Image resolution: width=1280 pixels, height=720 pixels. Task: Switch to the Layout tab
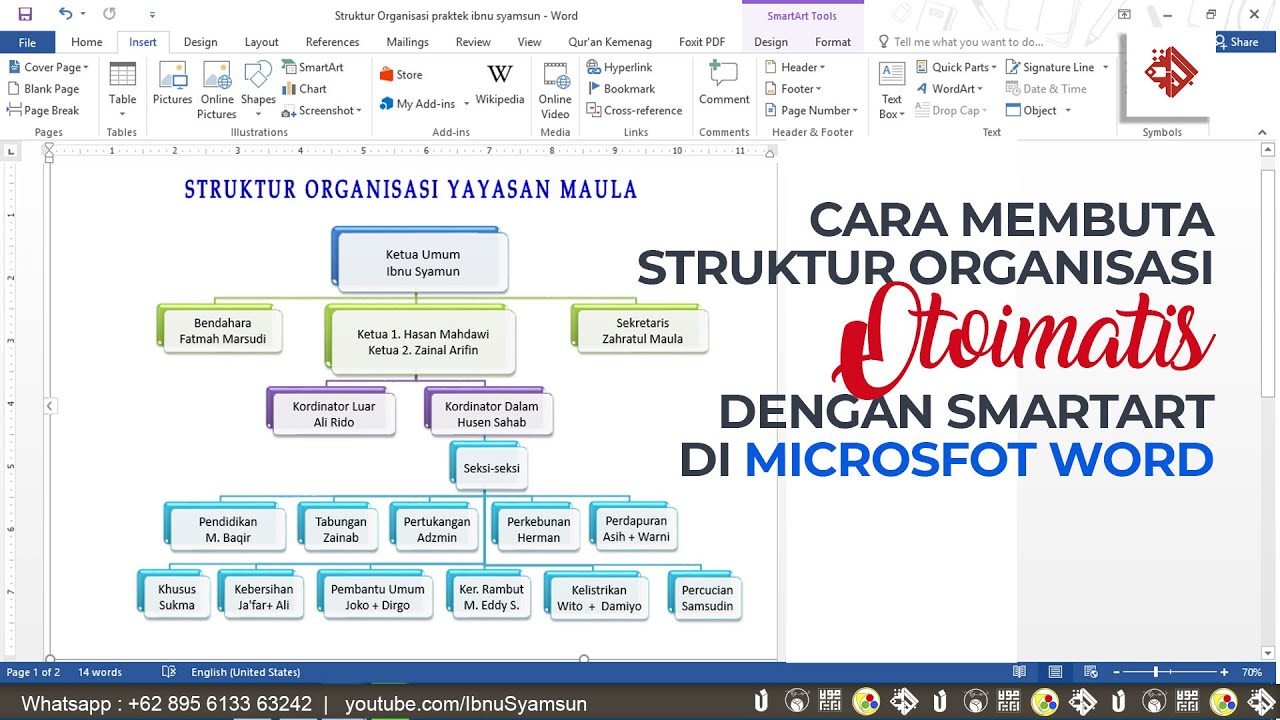(x=262, y=42)
